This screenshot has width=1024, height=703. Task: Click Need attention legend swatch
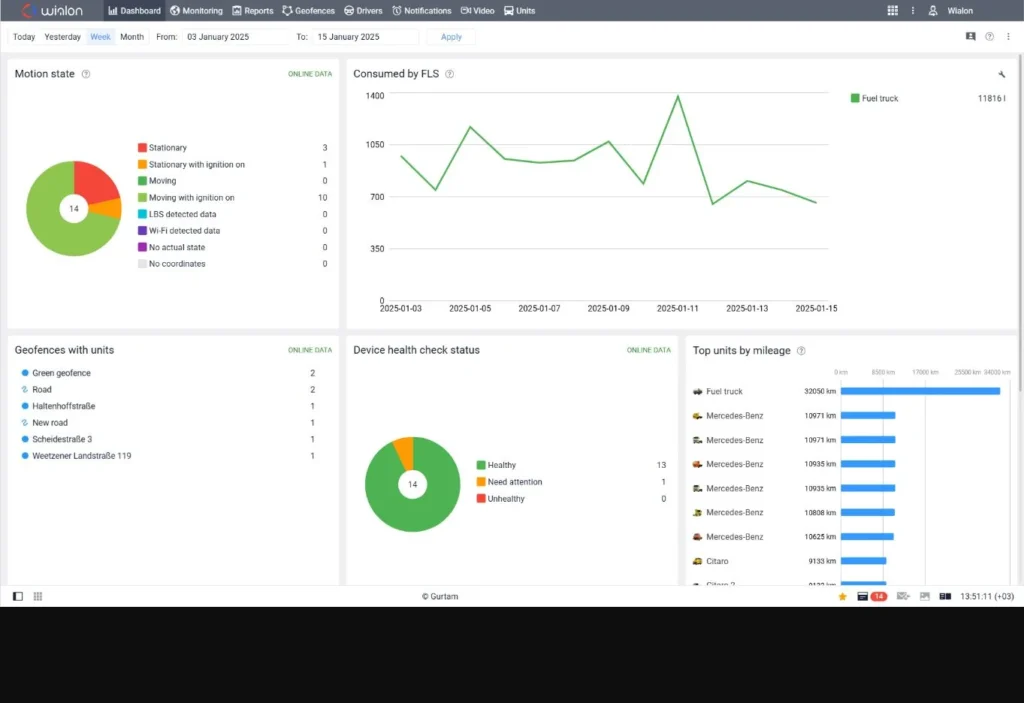[x=481, y=482]
